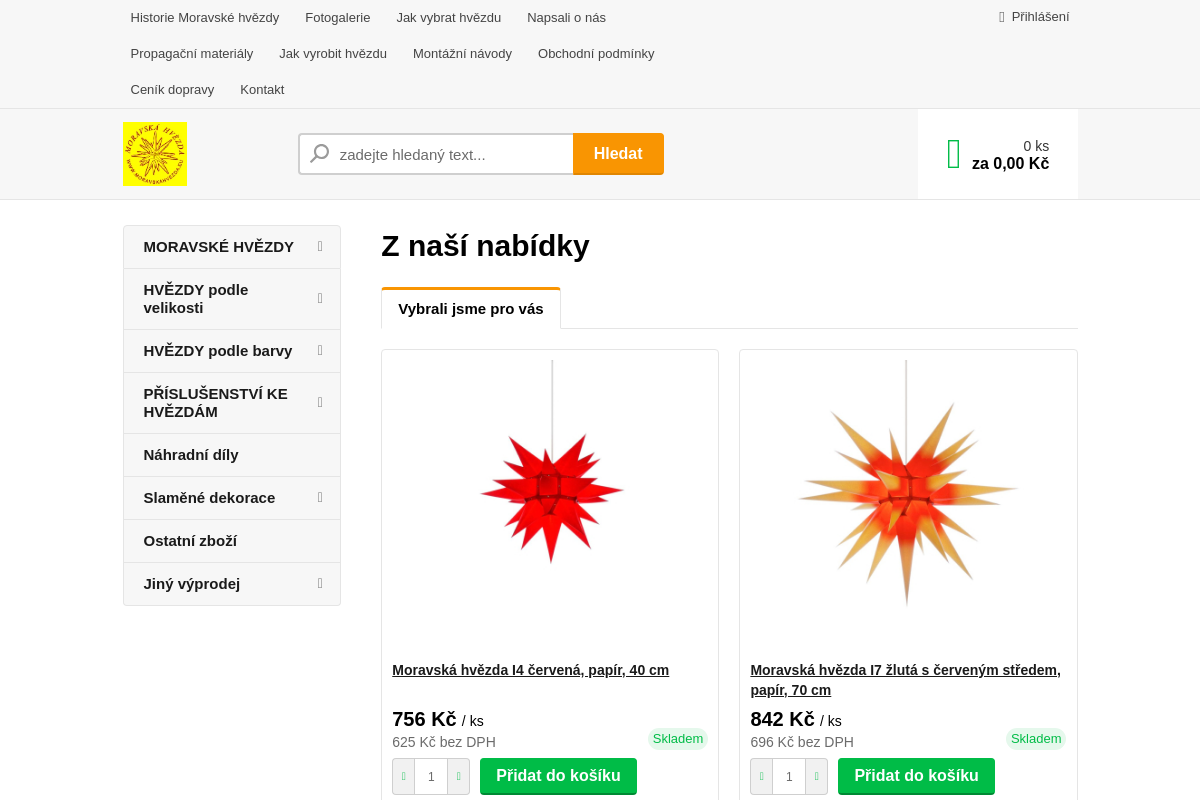Switch to the Vybrali jsme pro vás tab
Image resolution: width=1200 pixels, height=800 pixels.
(x=471, y=309)
